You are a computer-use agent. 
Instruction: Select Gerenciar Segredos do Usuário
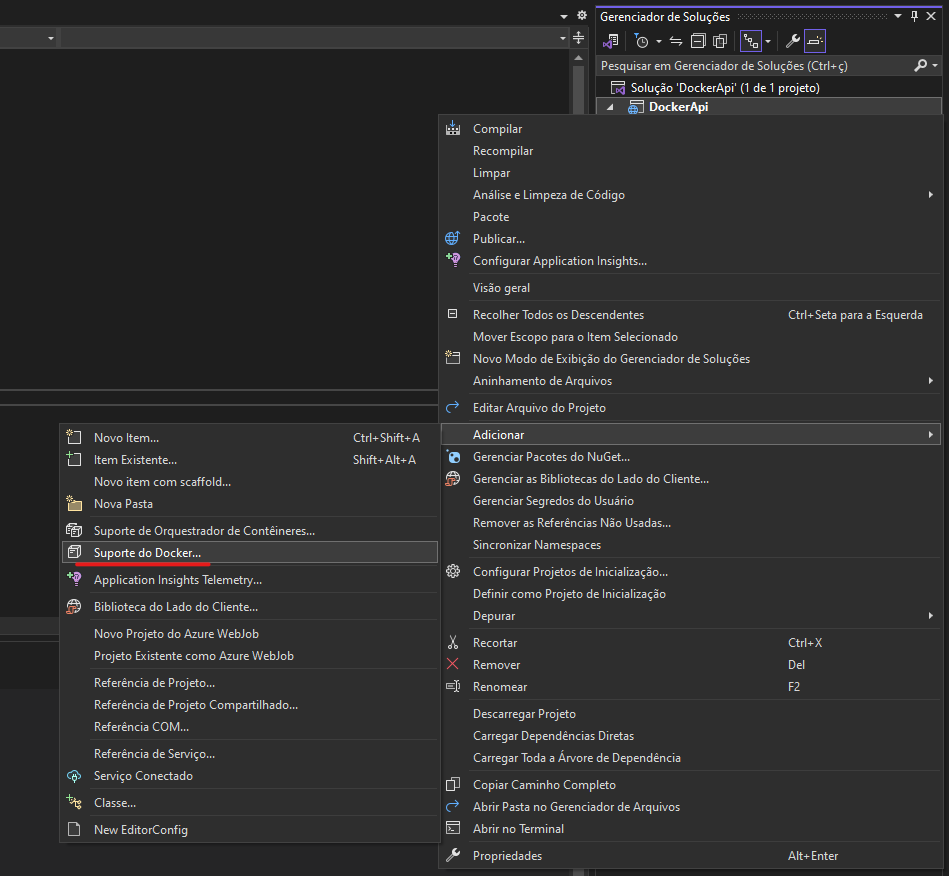pyautogui.click(x=691, y=501)
